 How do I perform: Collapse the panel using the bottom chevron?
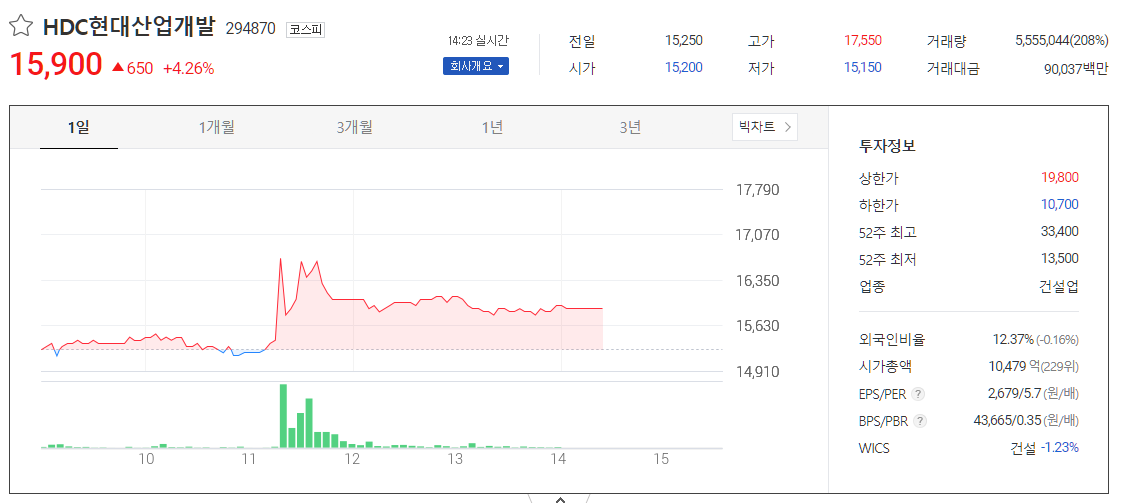pos(560,497)
